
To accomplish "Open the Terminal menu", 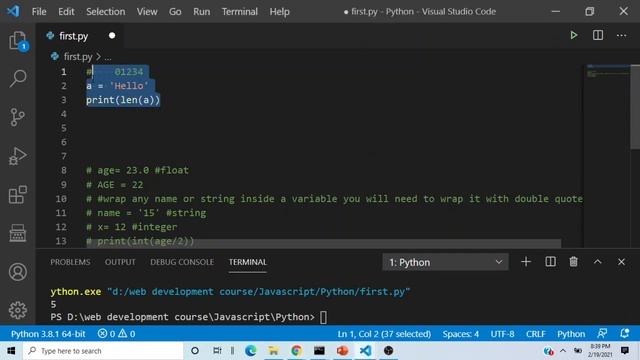I will (x=240, y=11).
